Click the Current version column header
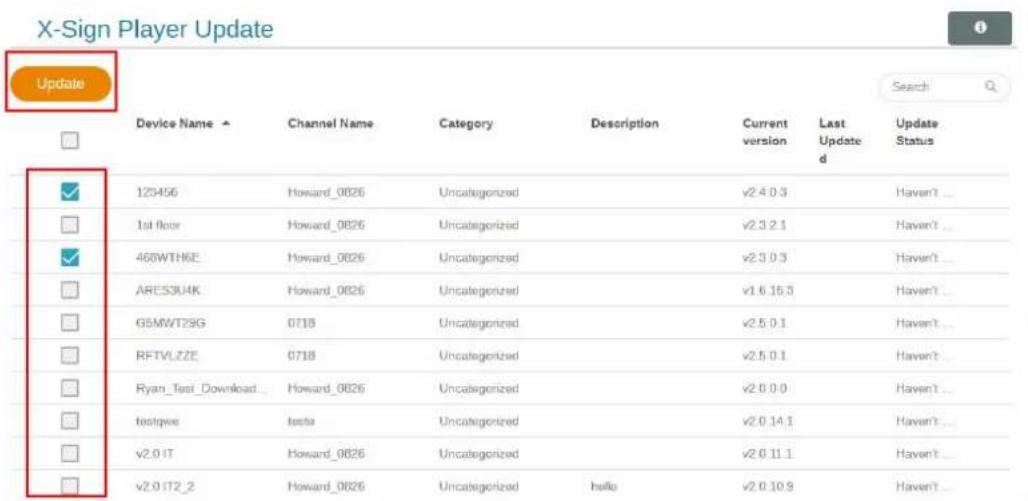 [x=764, y=132]
